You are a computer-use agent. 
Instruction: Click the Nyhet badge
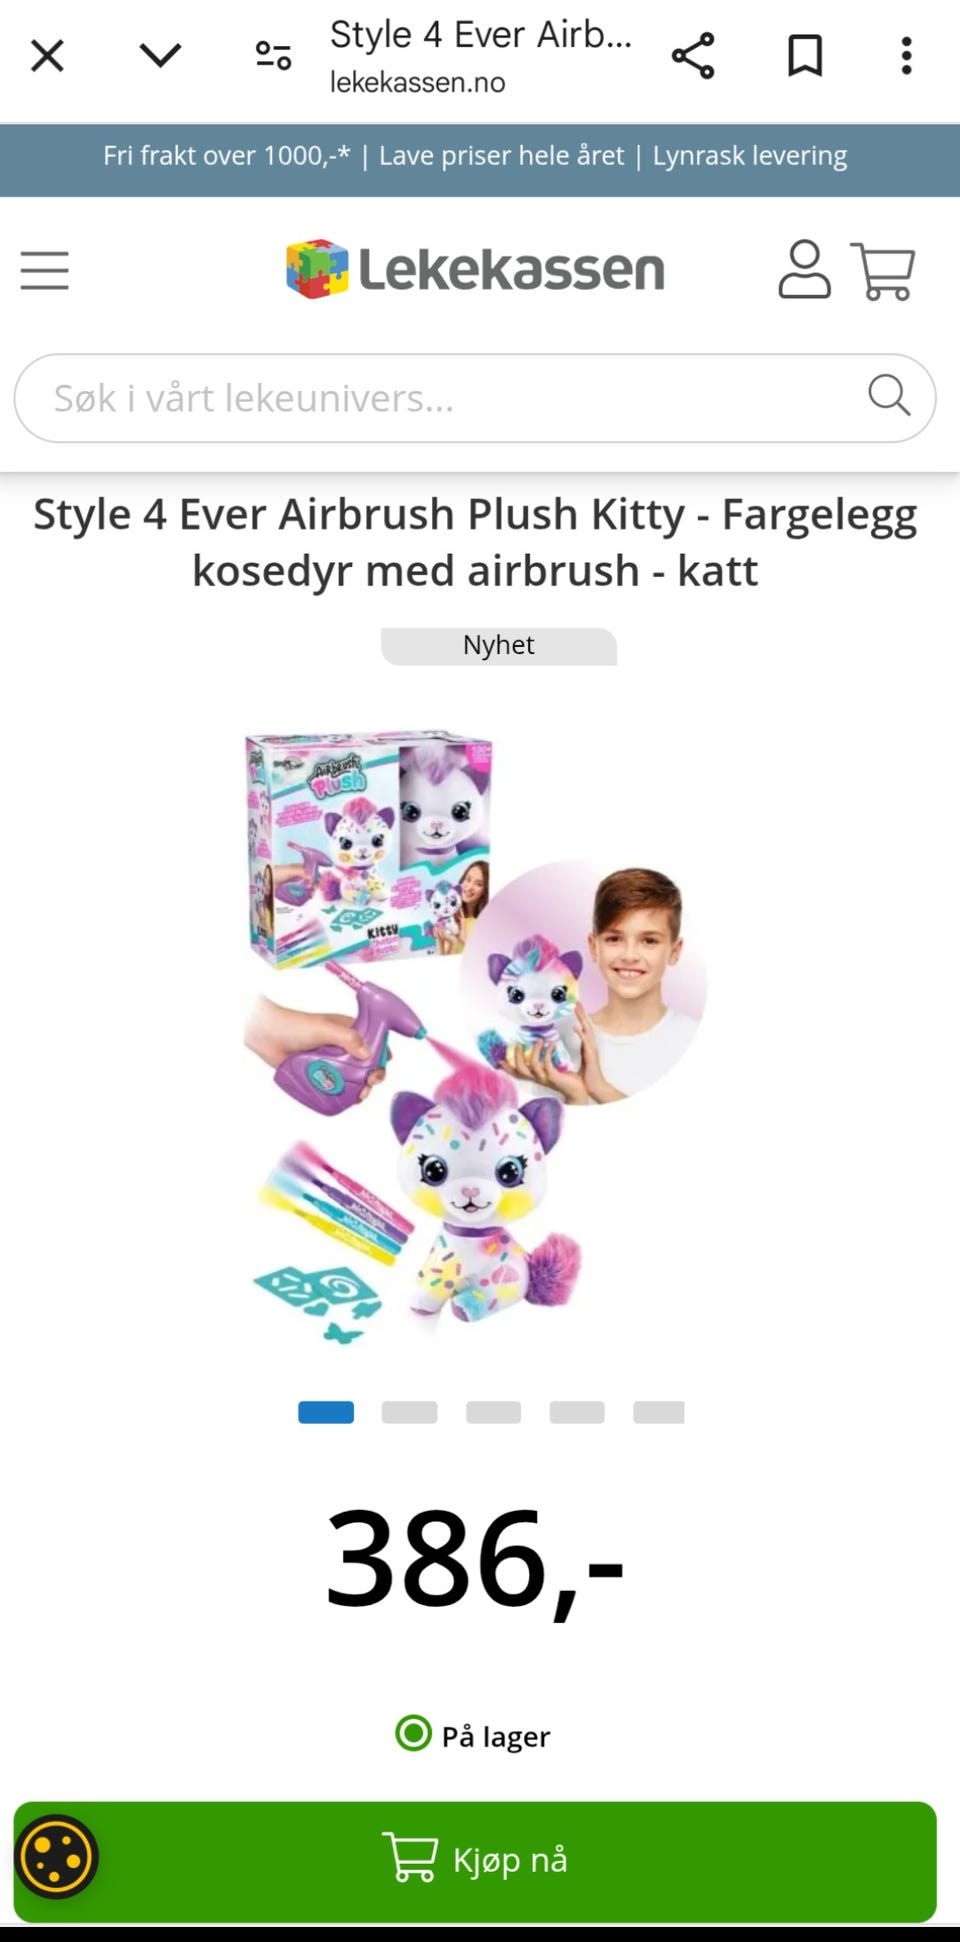point(498,645)
